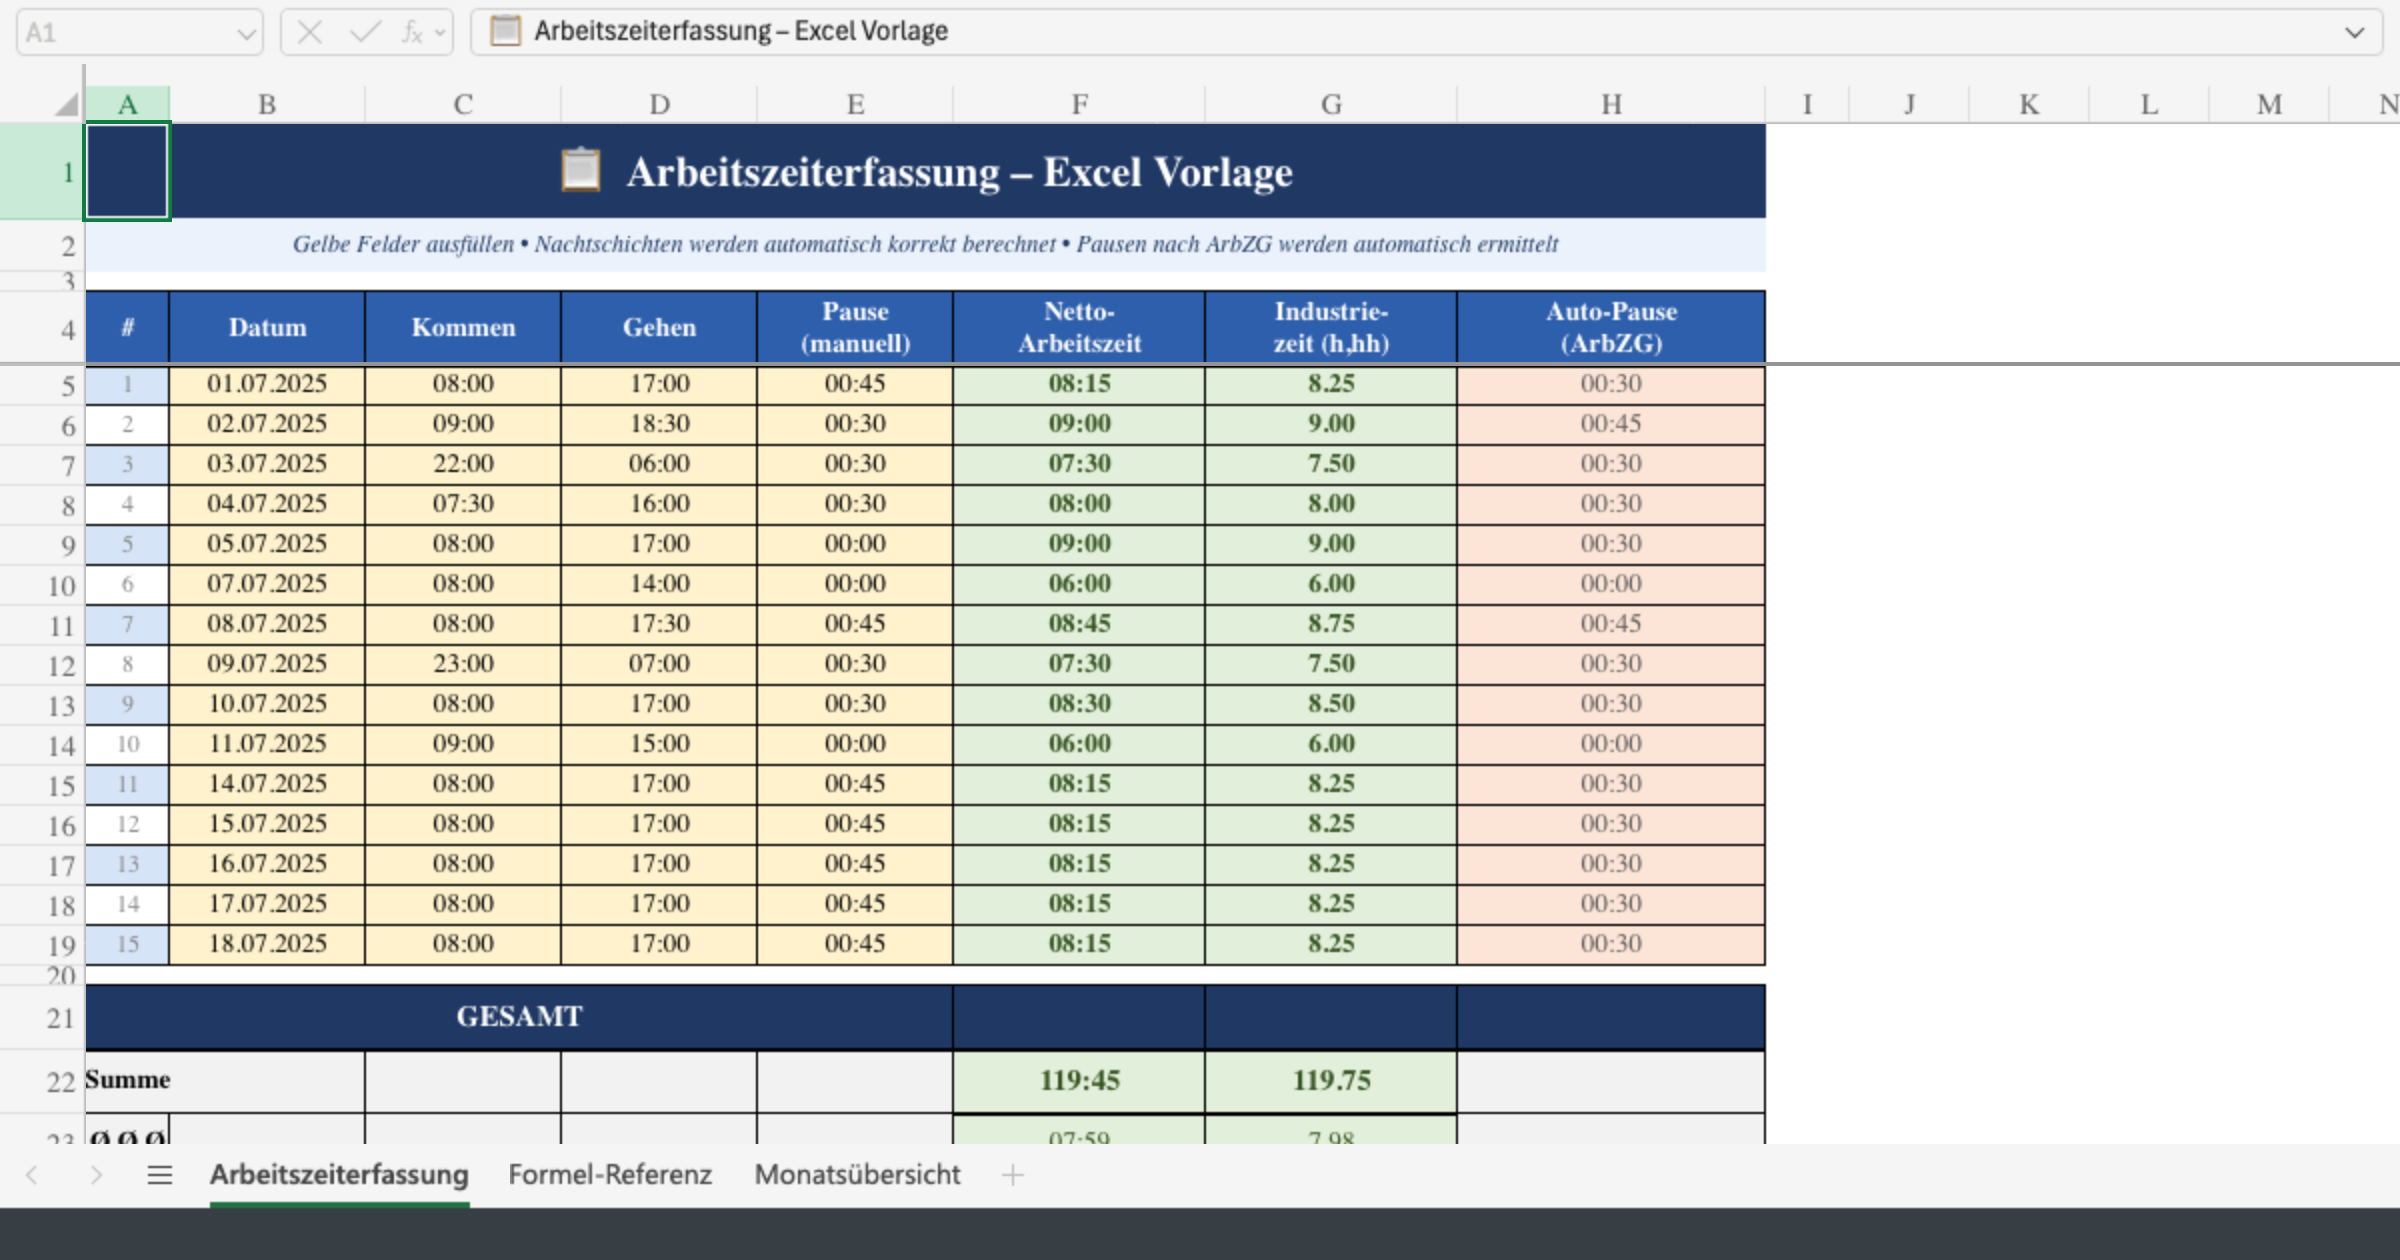
Task: Select the GESAMT section header cell
Action: click(x=519, y=1017)
